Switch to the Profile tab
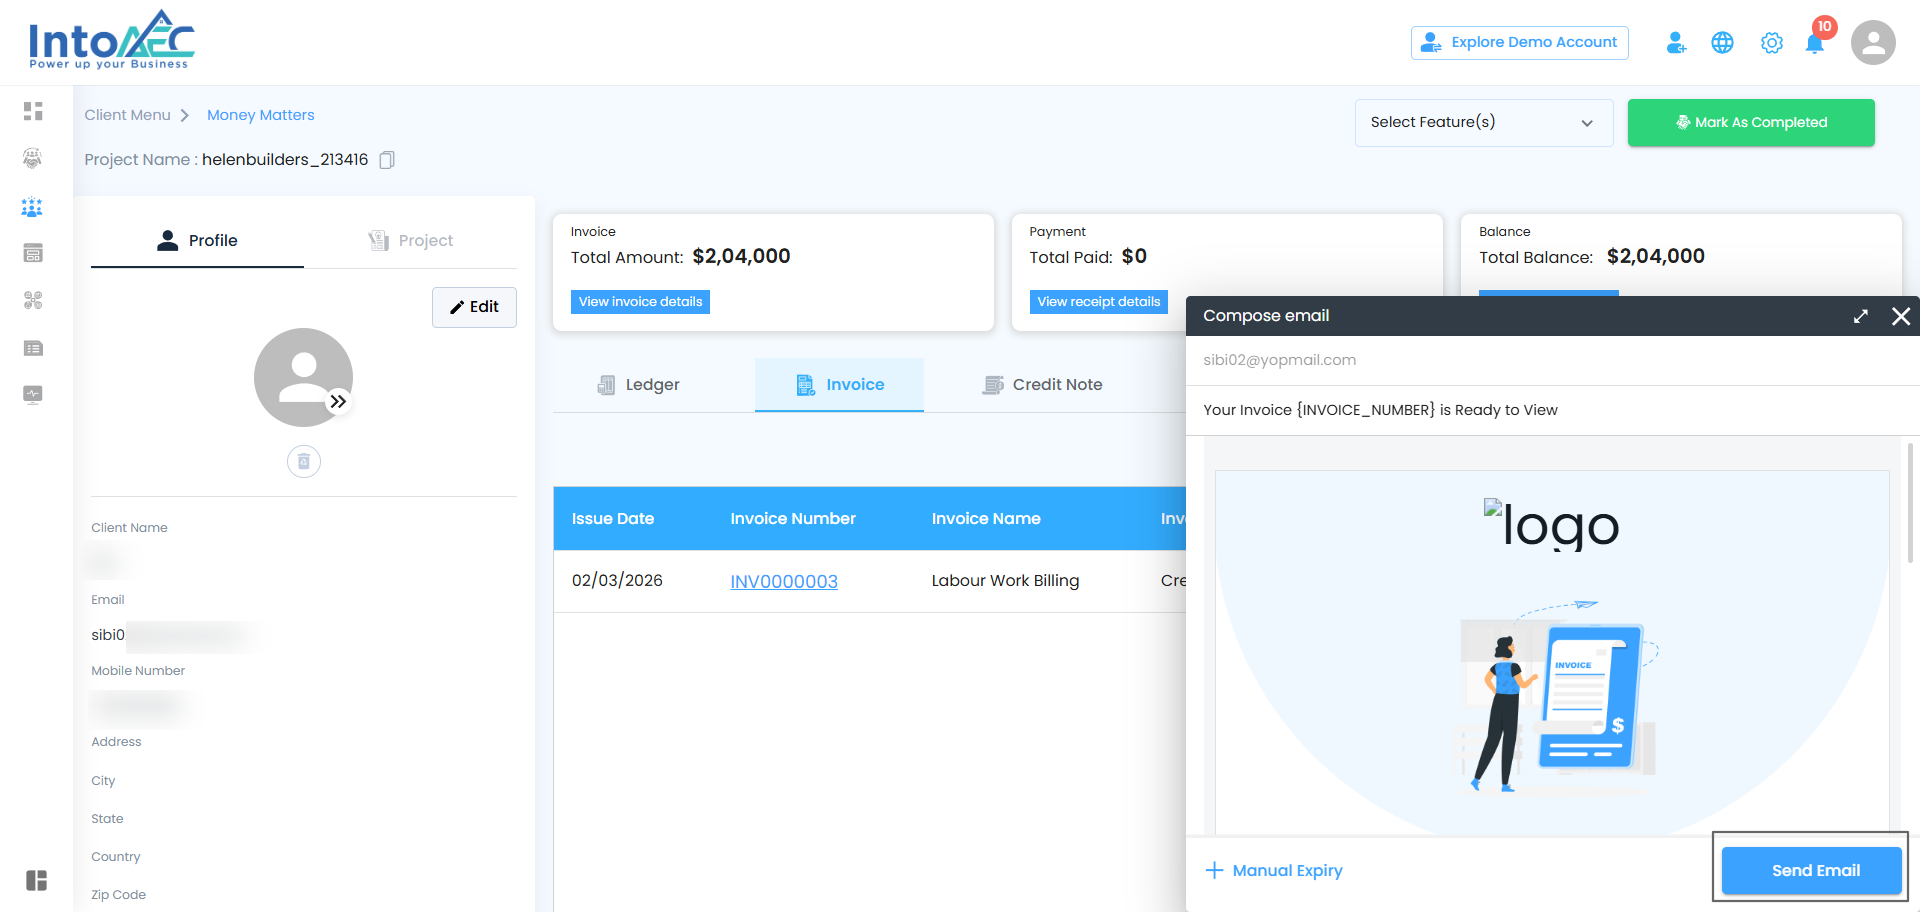 click(197, 241)
